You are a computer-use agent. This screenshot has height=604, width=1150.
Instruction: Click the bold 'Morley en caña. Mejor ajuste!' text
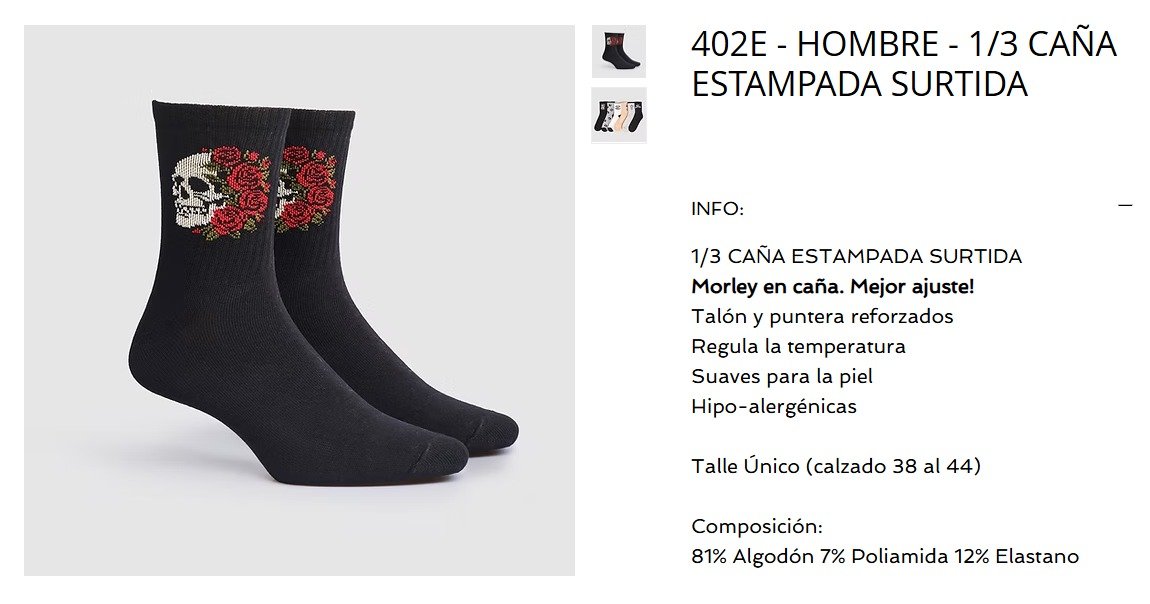[832, 287]
